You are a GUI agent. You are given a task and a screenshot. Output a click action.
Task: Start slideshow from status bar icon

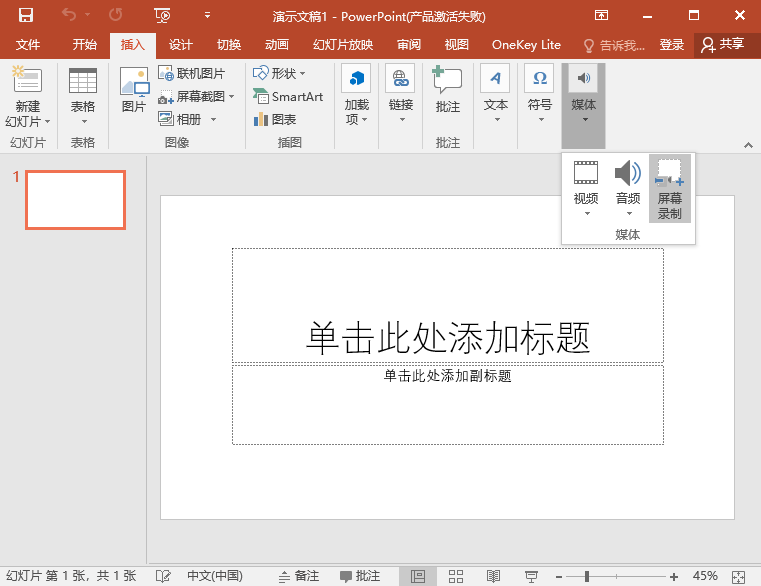pyautogui.click(x=531, y=576)
